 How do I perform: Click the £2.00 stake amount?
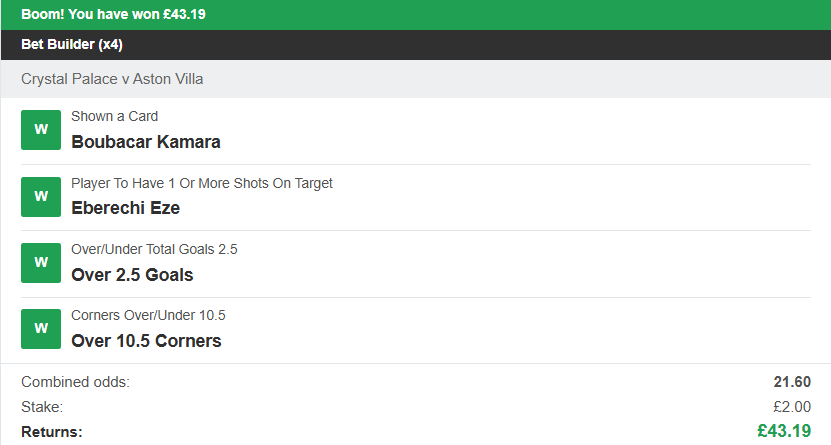(790, 407)
